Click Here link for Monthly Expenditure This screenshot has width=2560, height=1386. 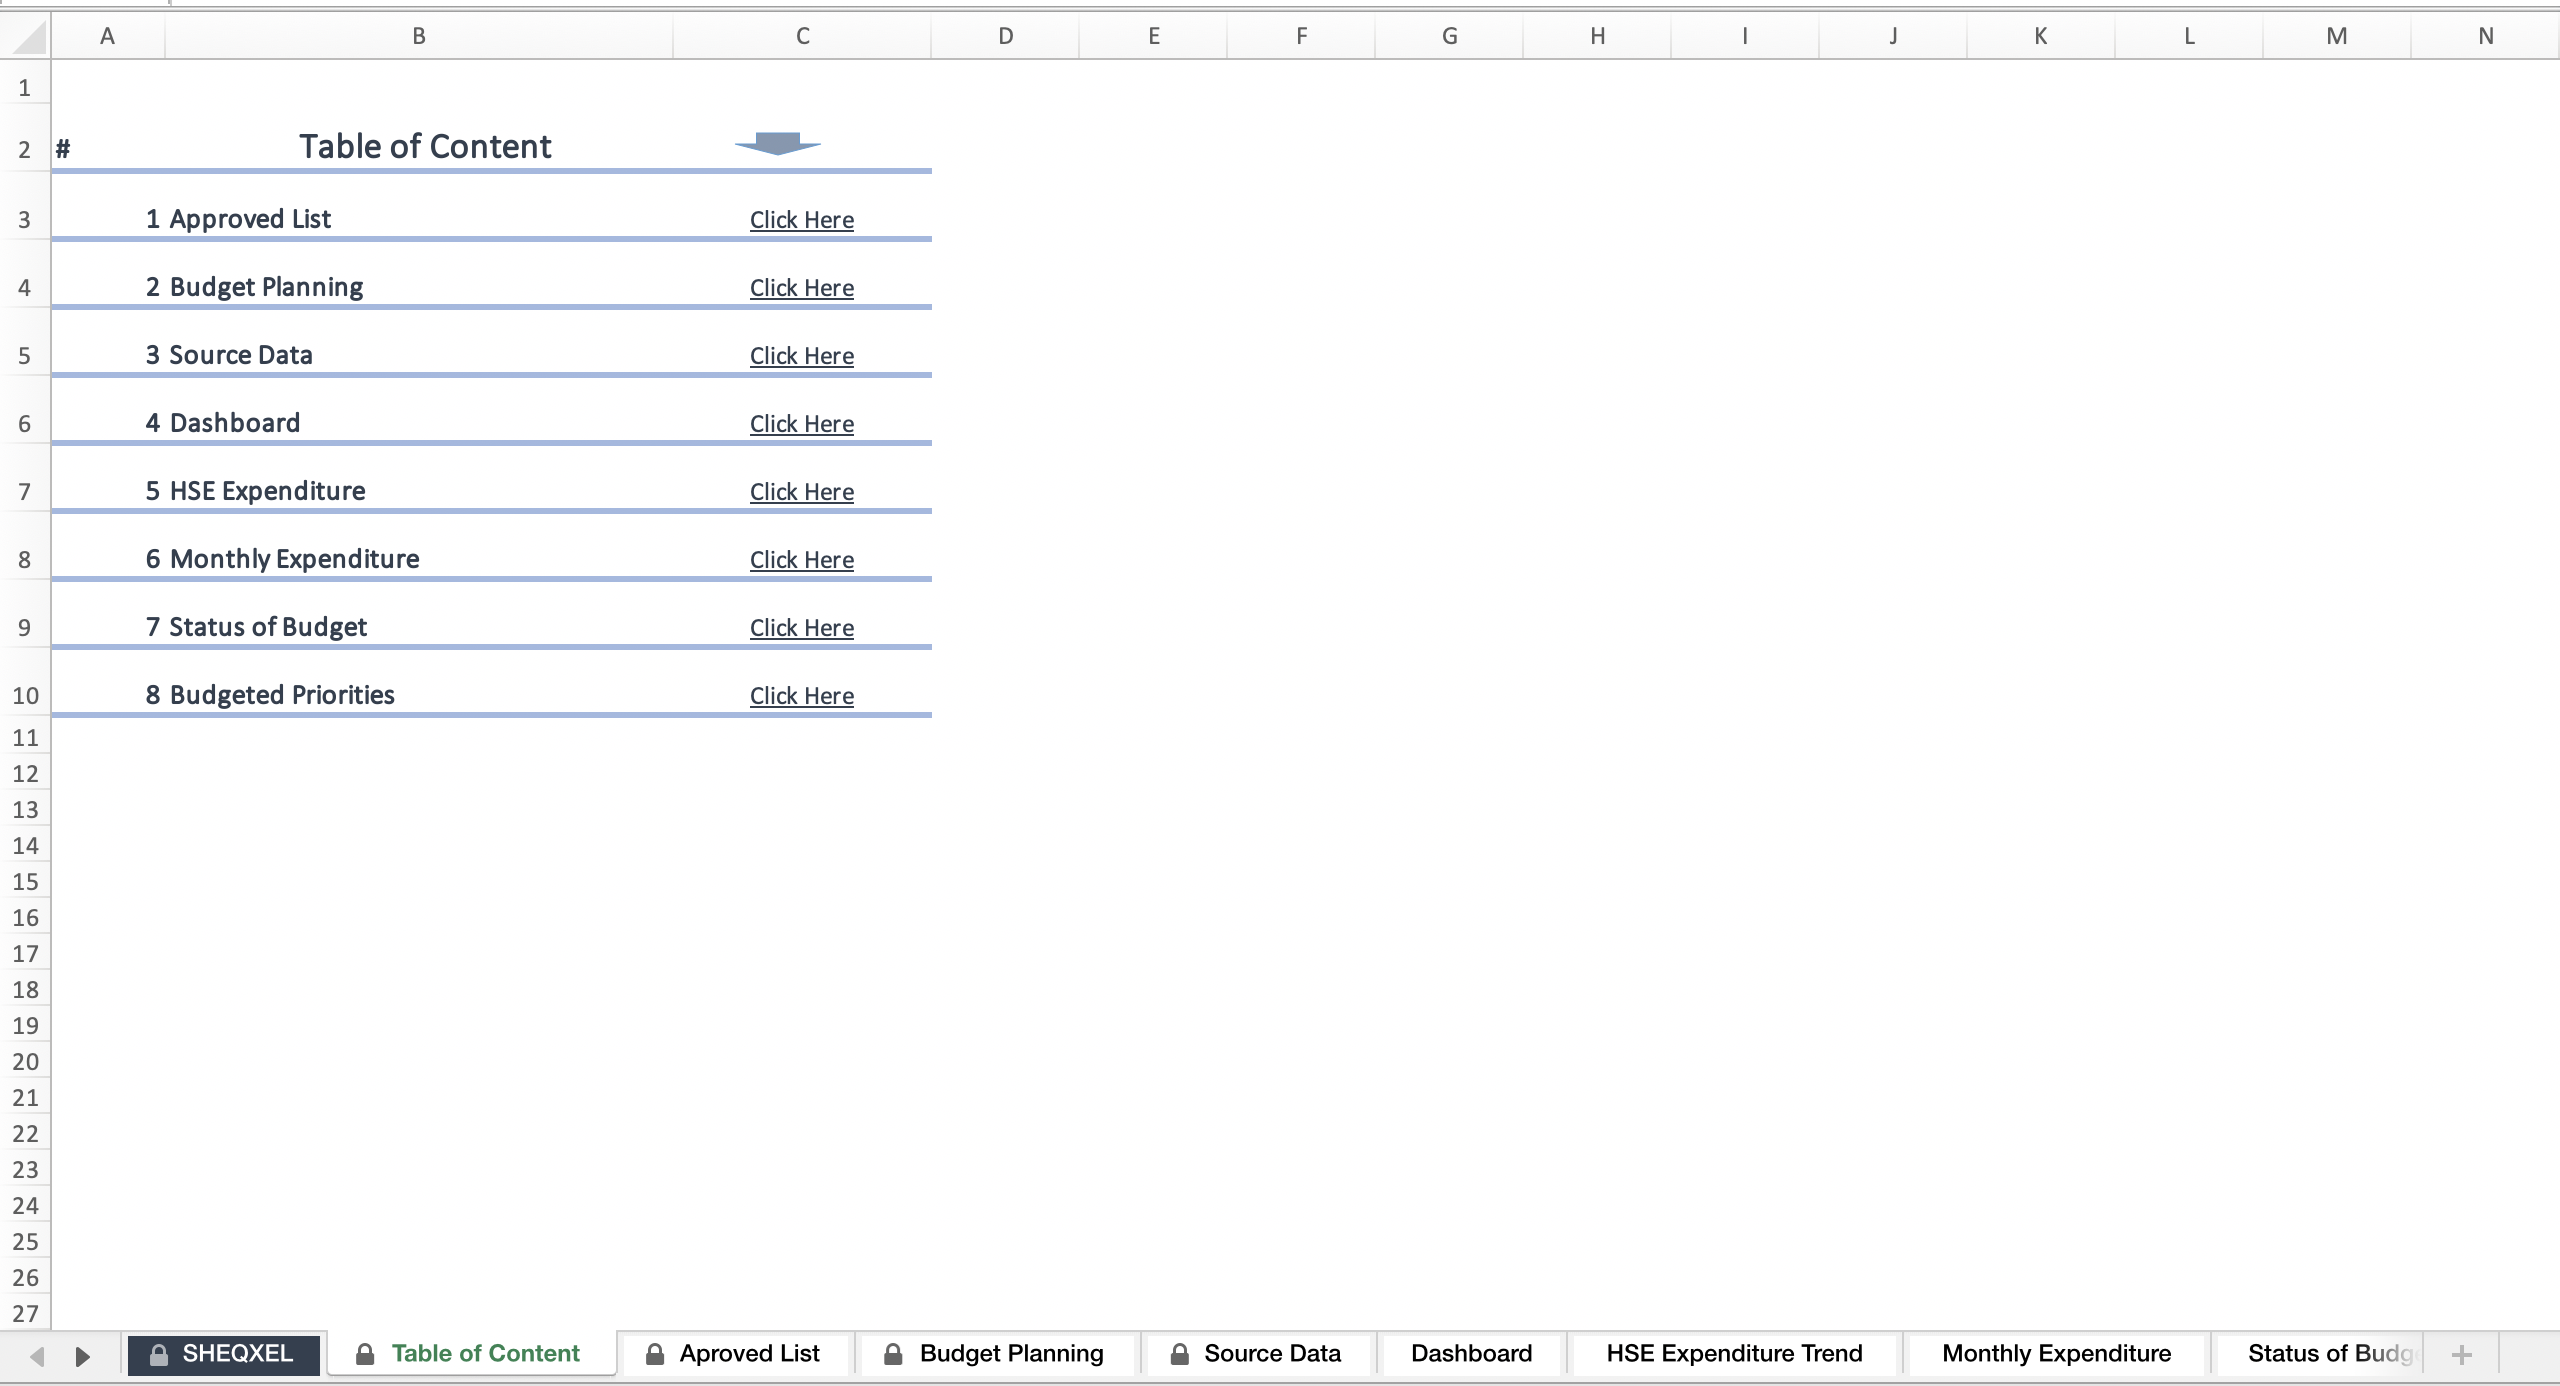802,560
